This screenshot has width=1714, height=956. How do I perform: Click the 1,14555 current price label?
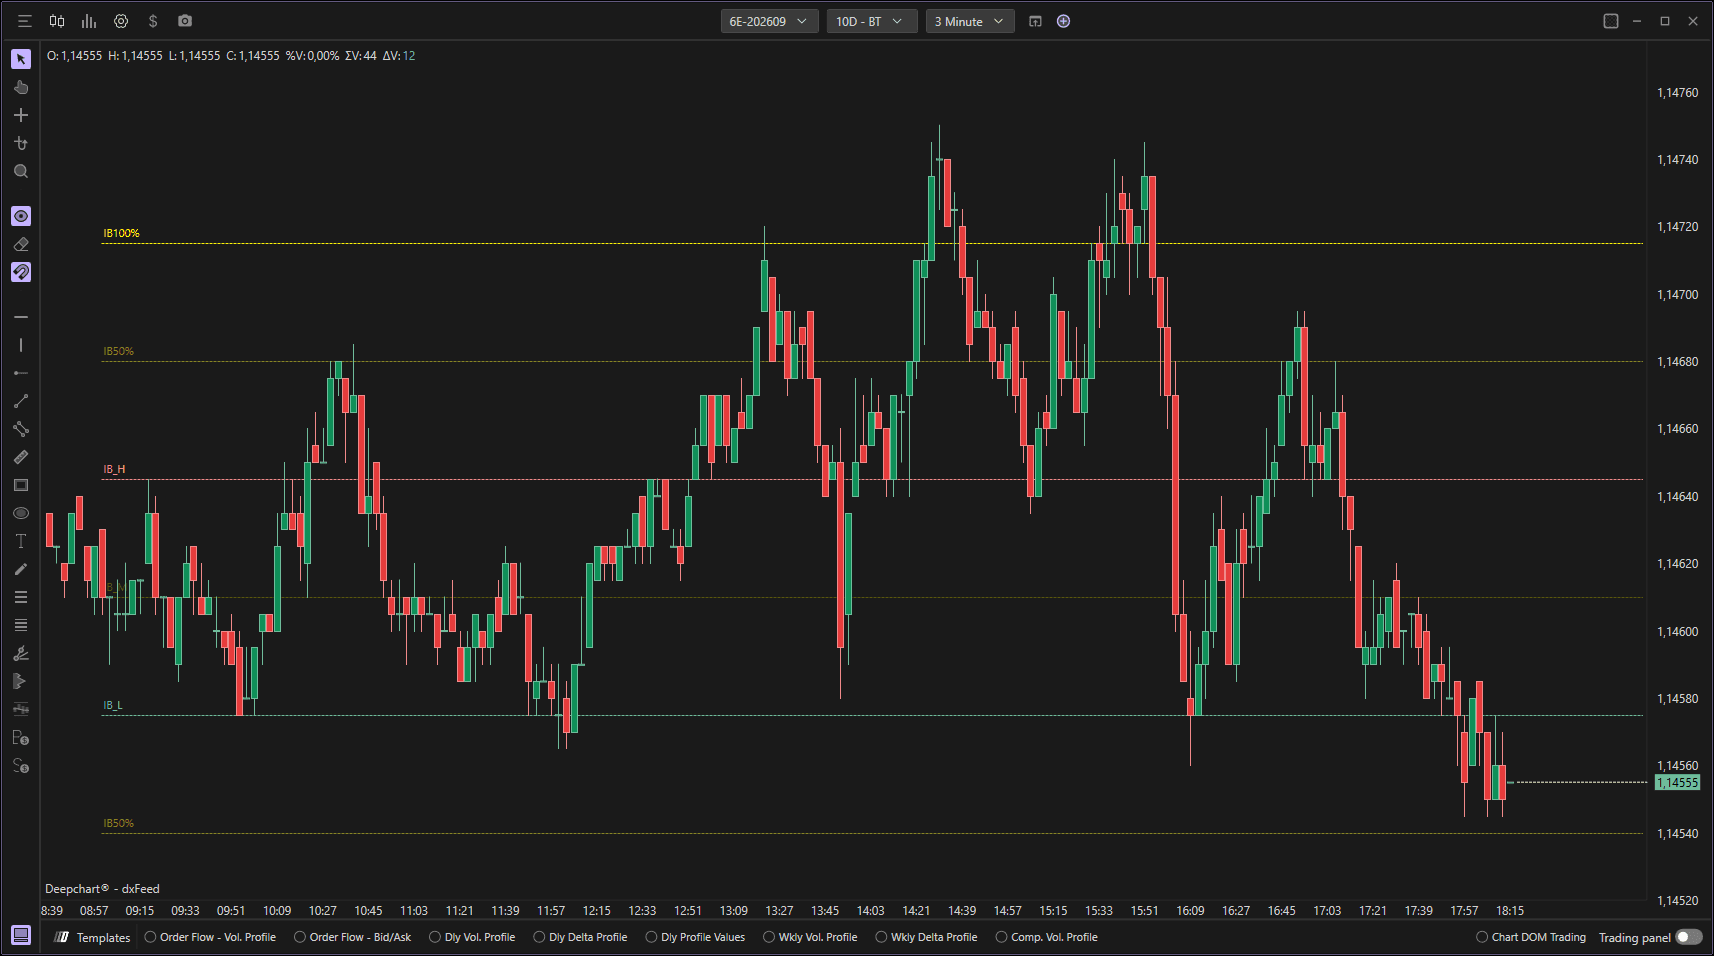pyautogui.click(x=1677, y=783)
